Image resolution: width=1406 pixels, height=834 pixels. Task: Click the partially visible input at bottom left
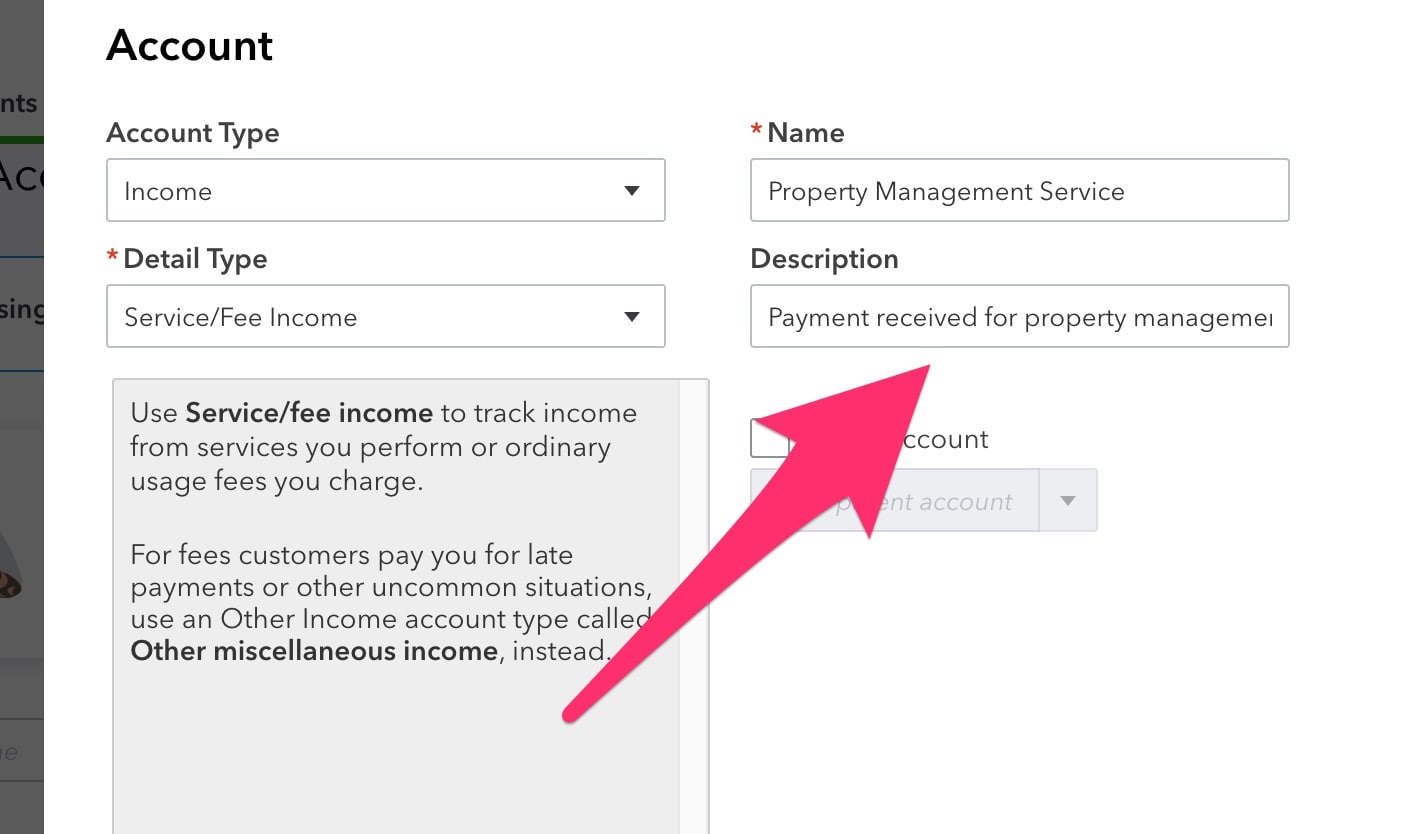click(20, 751)
